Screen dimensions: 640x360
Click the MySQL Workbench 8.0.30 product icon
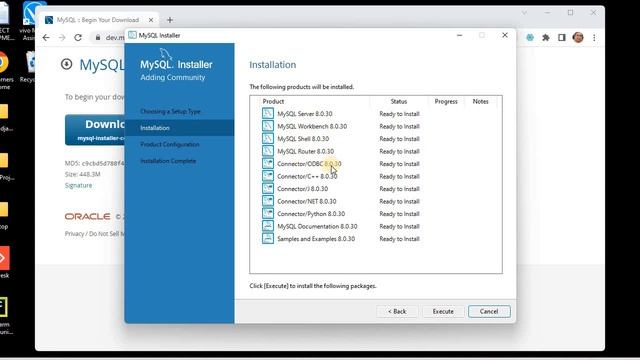(x=268, y=126)
